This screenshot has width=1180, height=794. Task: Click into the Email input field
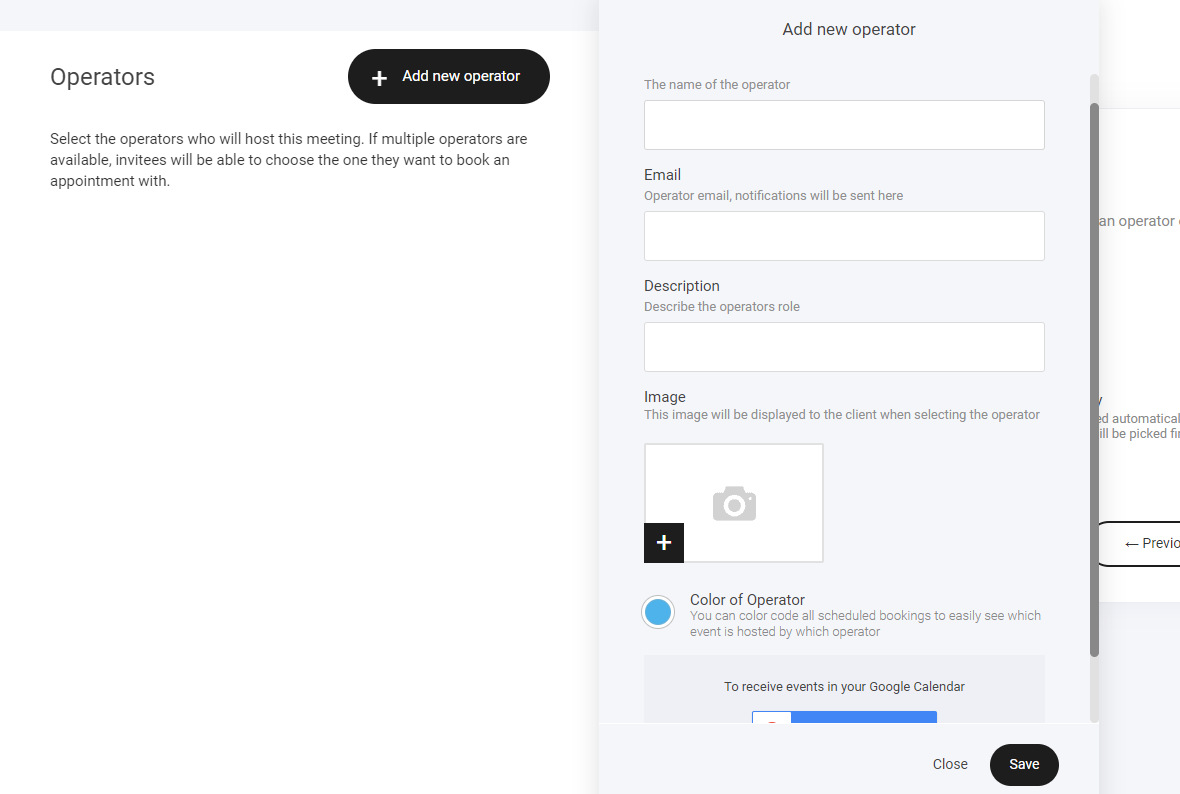pyautogui.click(x=844, y=236)
